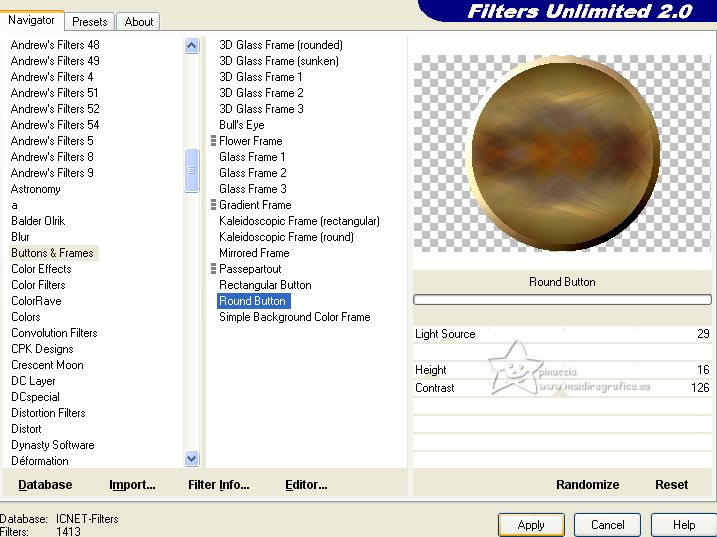Select the Buttons & Frames category
The width and height of the screenshot is (717, 537).
point(53,253)
